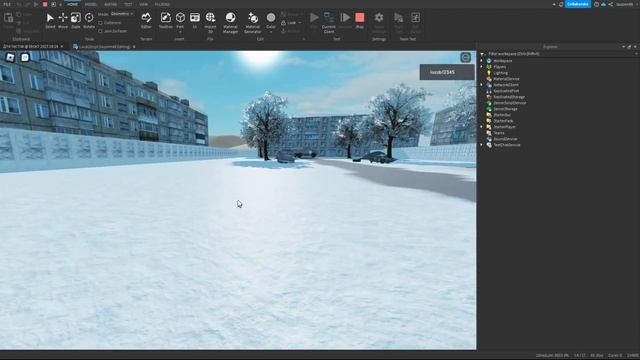Switch to the VIEW ribbon tab
Screen dimensions: 640x360
[x=143, y=4]
